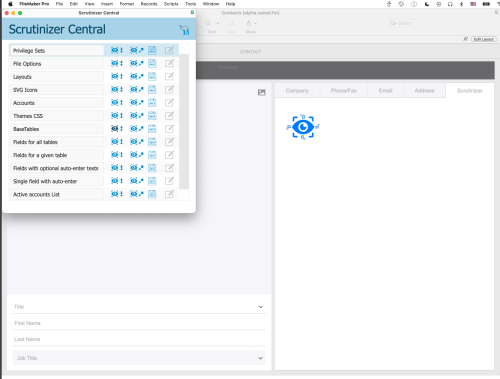Click the pencil edit icon for Accounts
This screenshot has height=379, width=500.
tap(169, 102)
